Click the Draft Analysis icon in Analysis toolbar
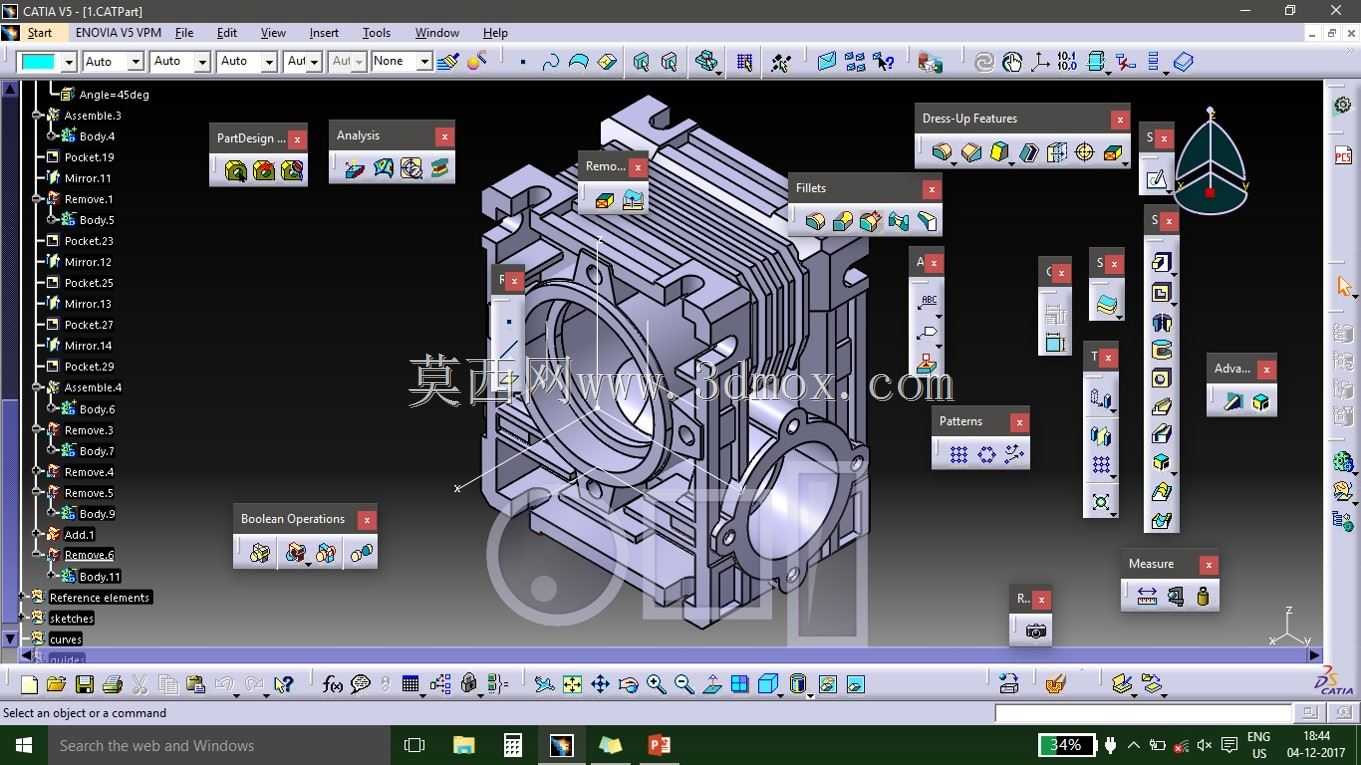This screenshot has height=765, width=1361. [355, 168]
